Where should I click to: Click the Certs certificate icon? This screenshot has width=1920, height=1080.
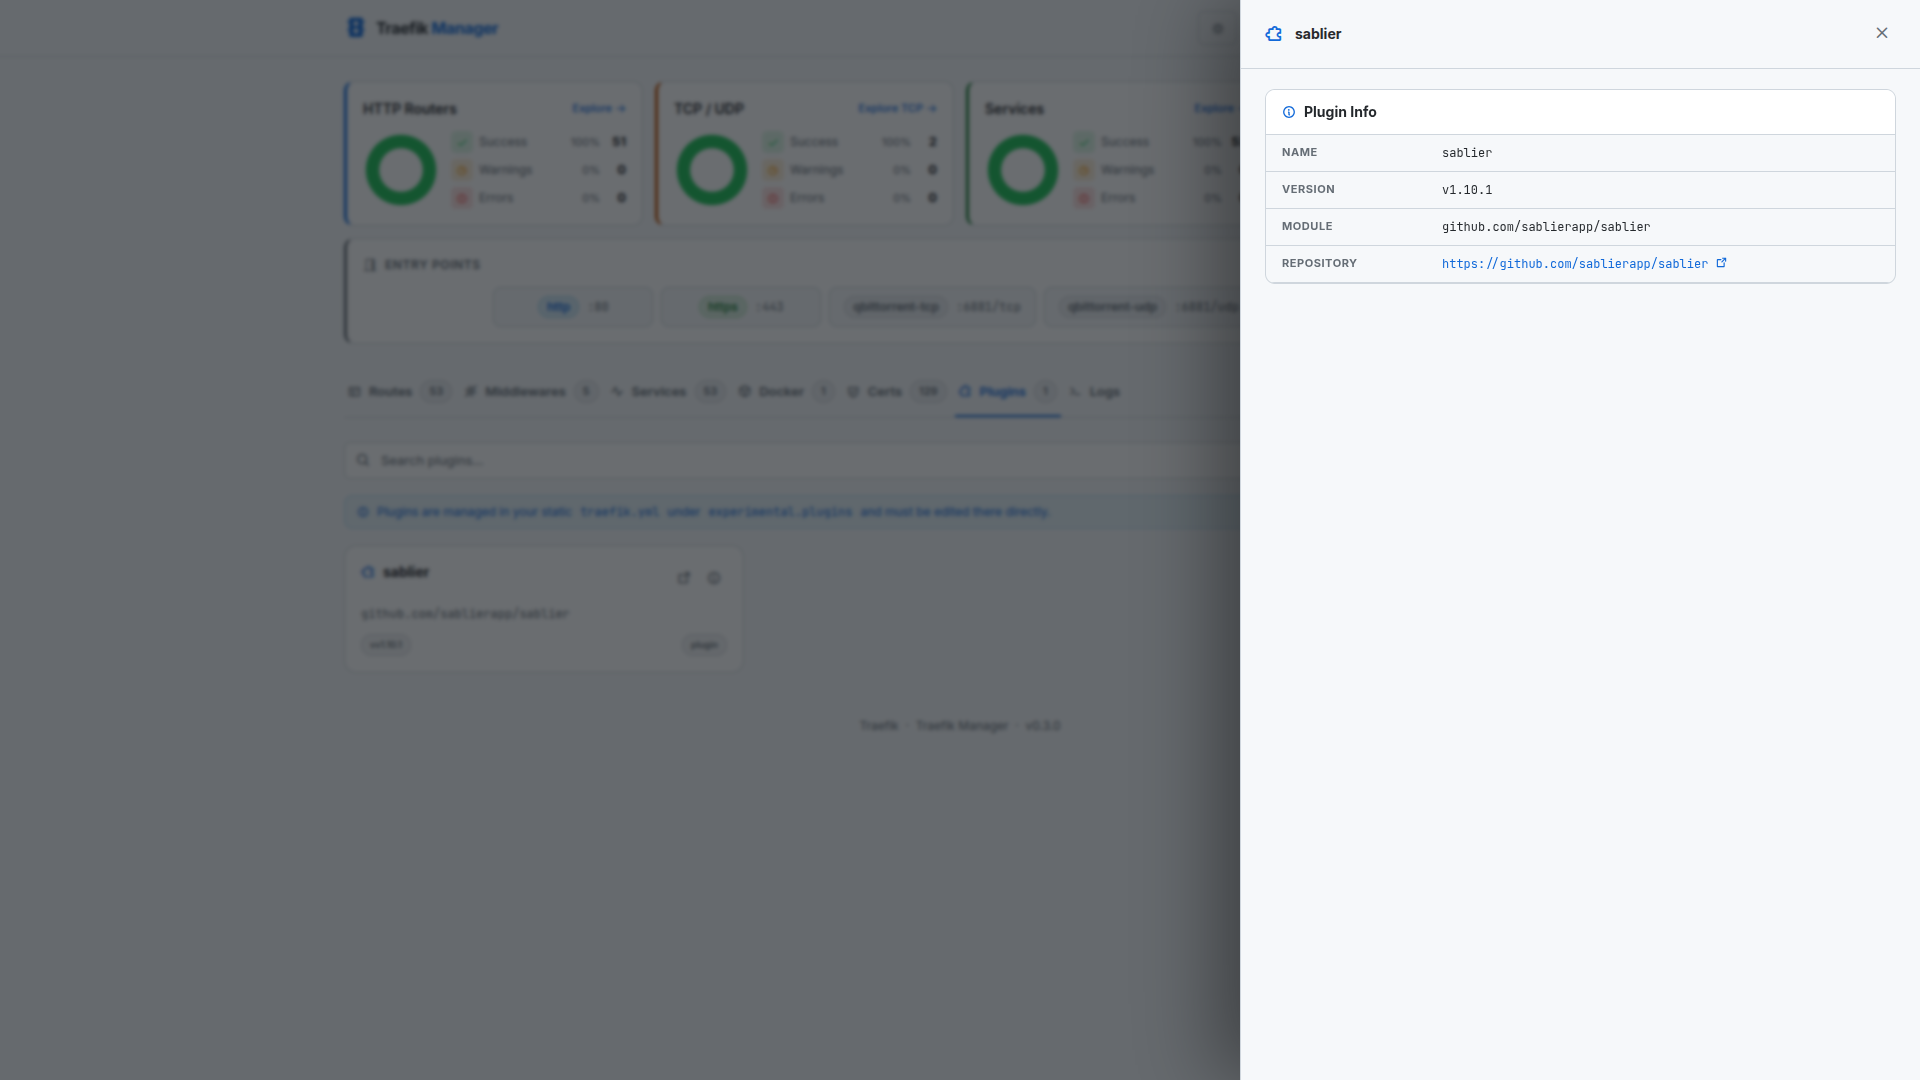[x=853, y=391]
